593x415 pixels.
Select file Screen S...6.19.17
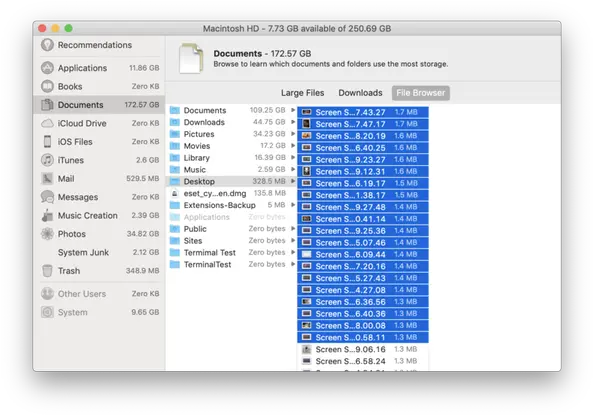pyautogui.click(x=363, y=183)
